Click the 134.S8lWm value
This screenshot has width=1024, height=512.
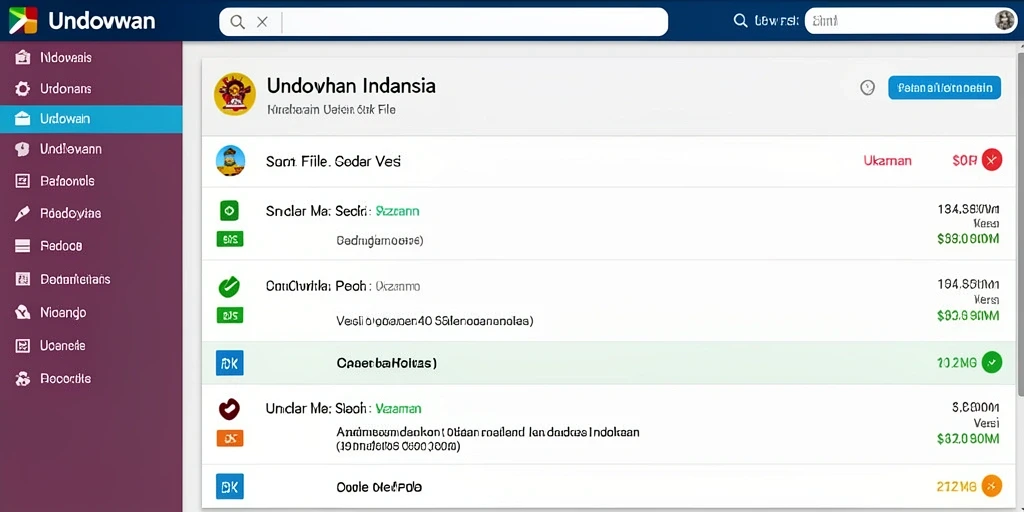[x=968, y=210]
